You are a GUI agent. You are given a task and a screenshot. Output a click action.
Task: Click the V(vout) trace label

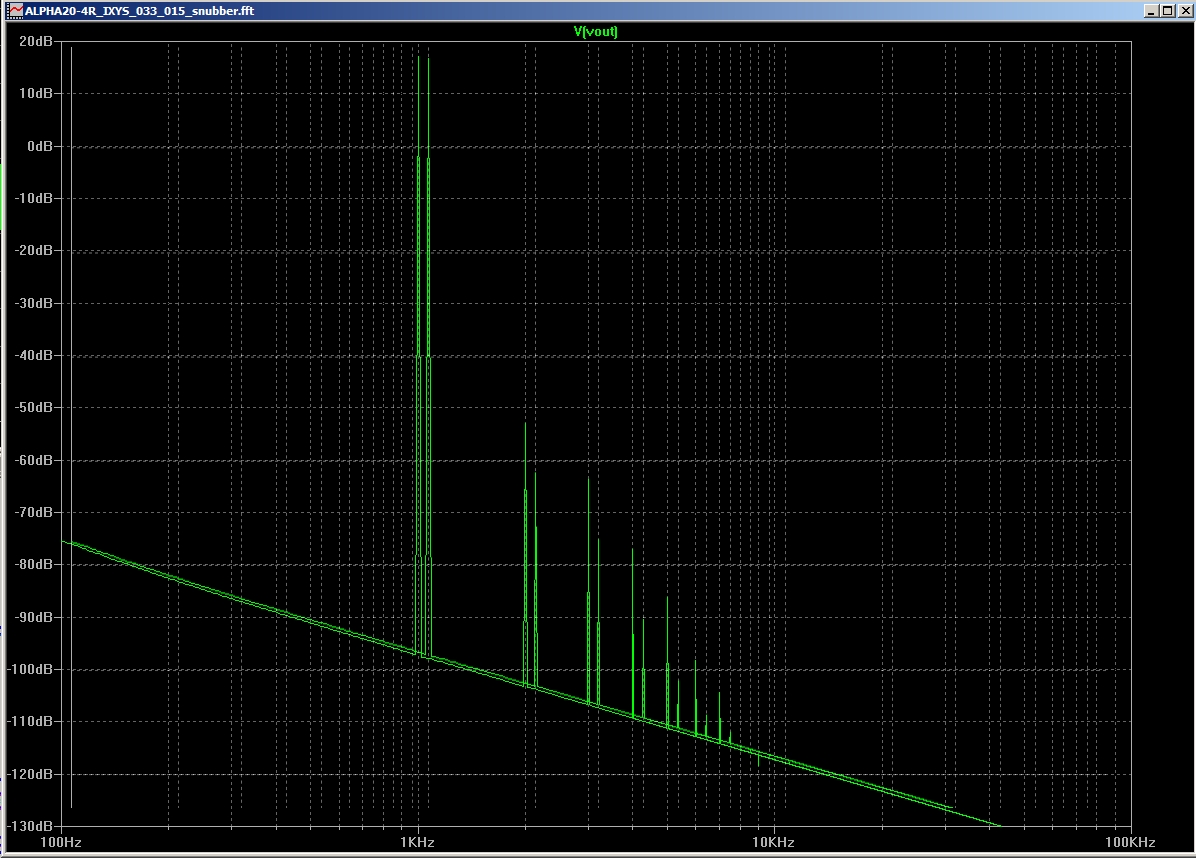tap(596, 31)
